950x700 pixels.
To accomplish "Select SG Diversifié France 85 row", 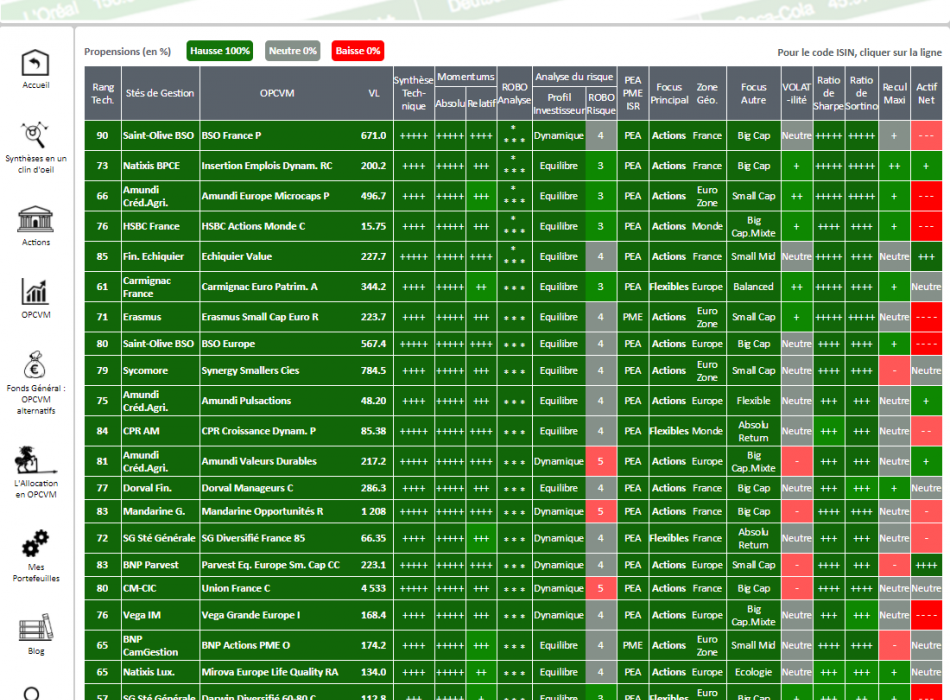I will 513,538.
